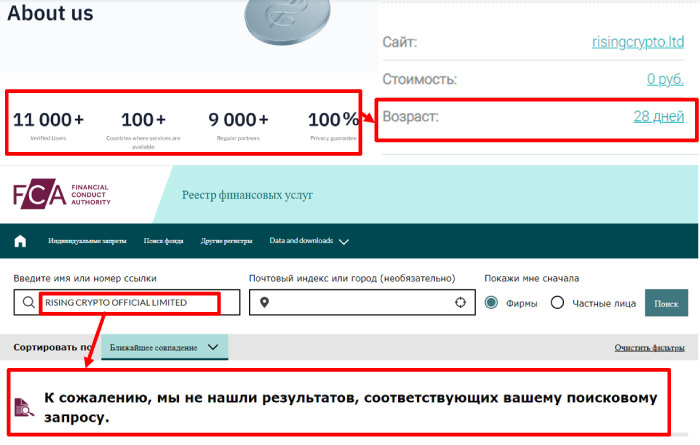This screenshot has width=700, height=445.
Task: Click Очистить фильтры link
Action: coord(649,348)
